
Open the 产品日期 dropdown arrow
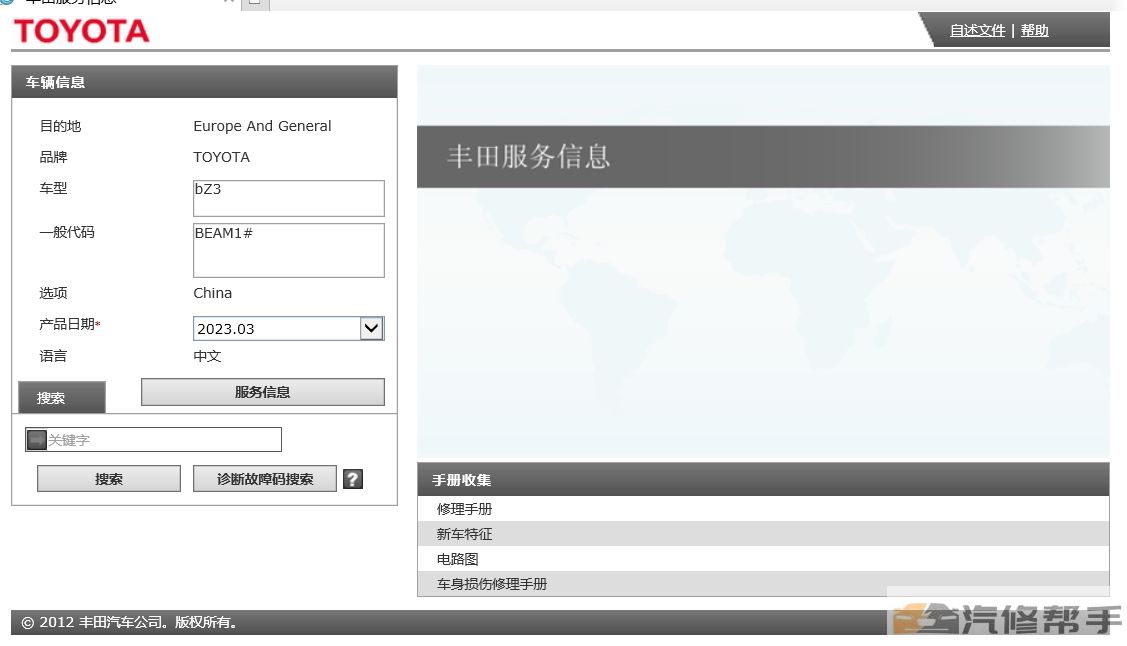[x=371, y=328]
